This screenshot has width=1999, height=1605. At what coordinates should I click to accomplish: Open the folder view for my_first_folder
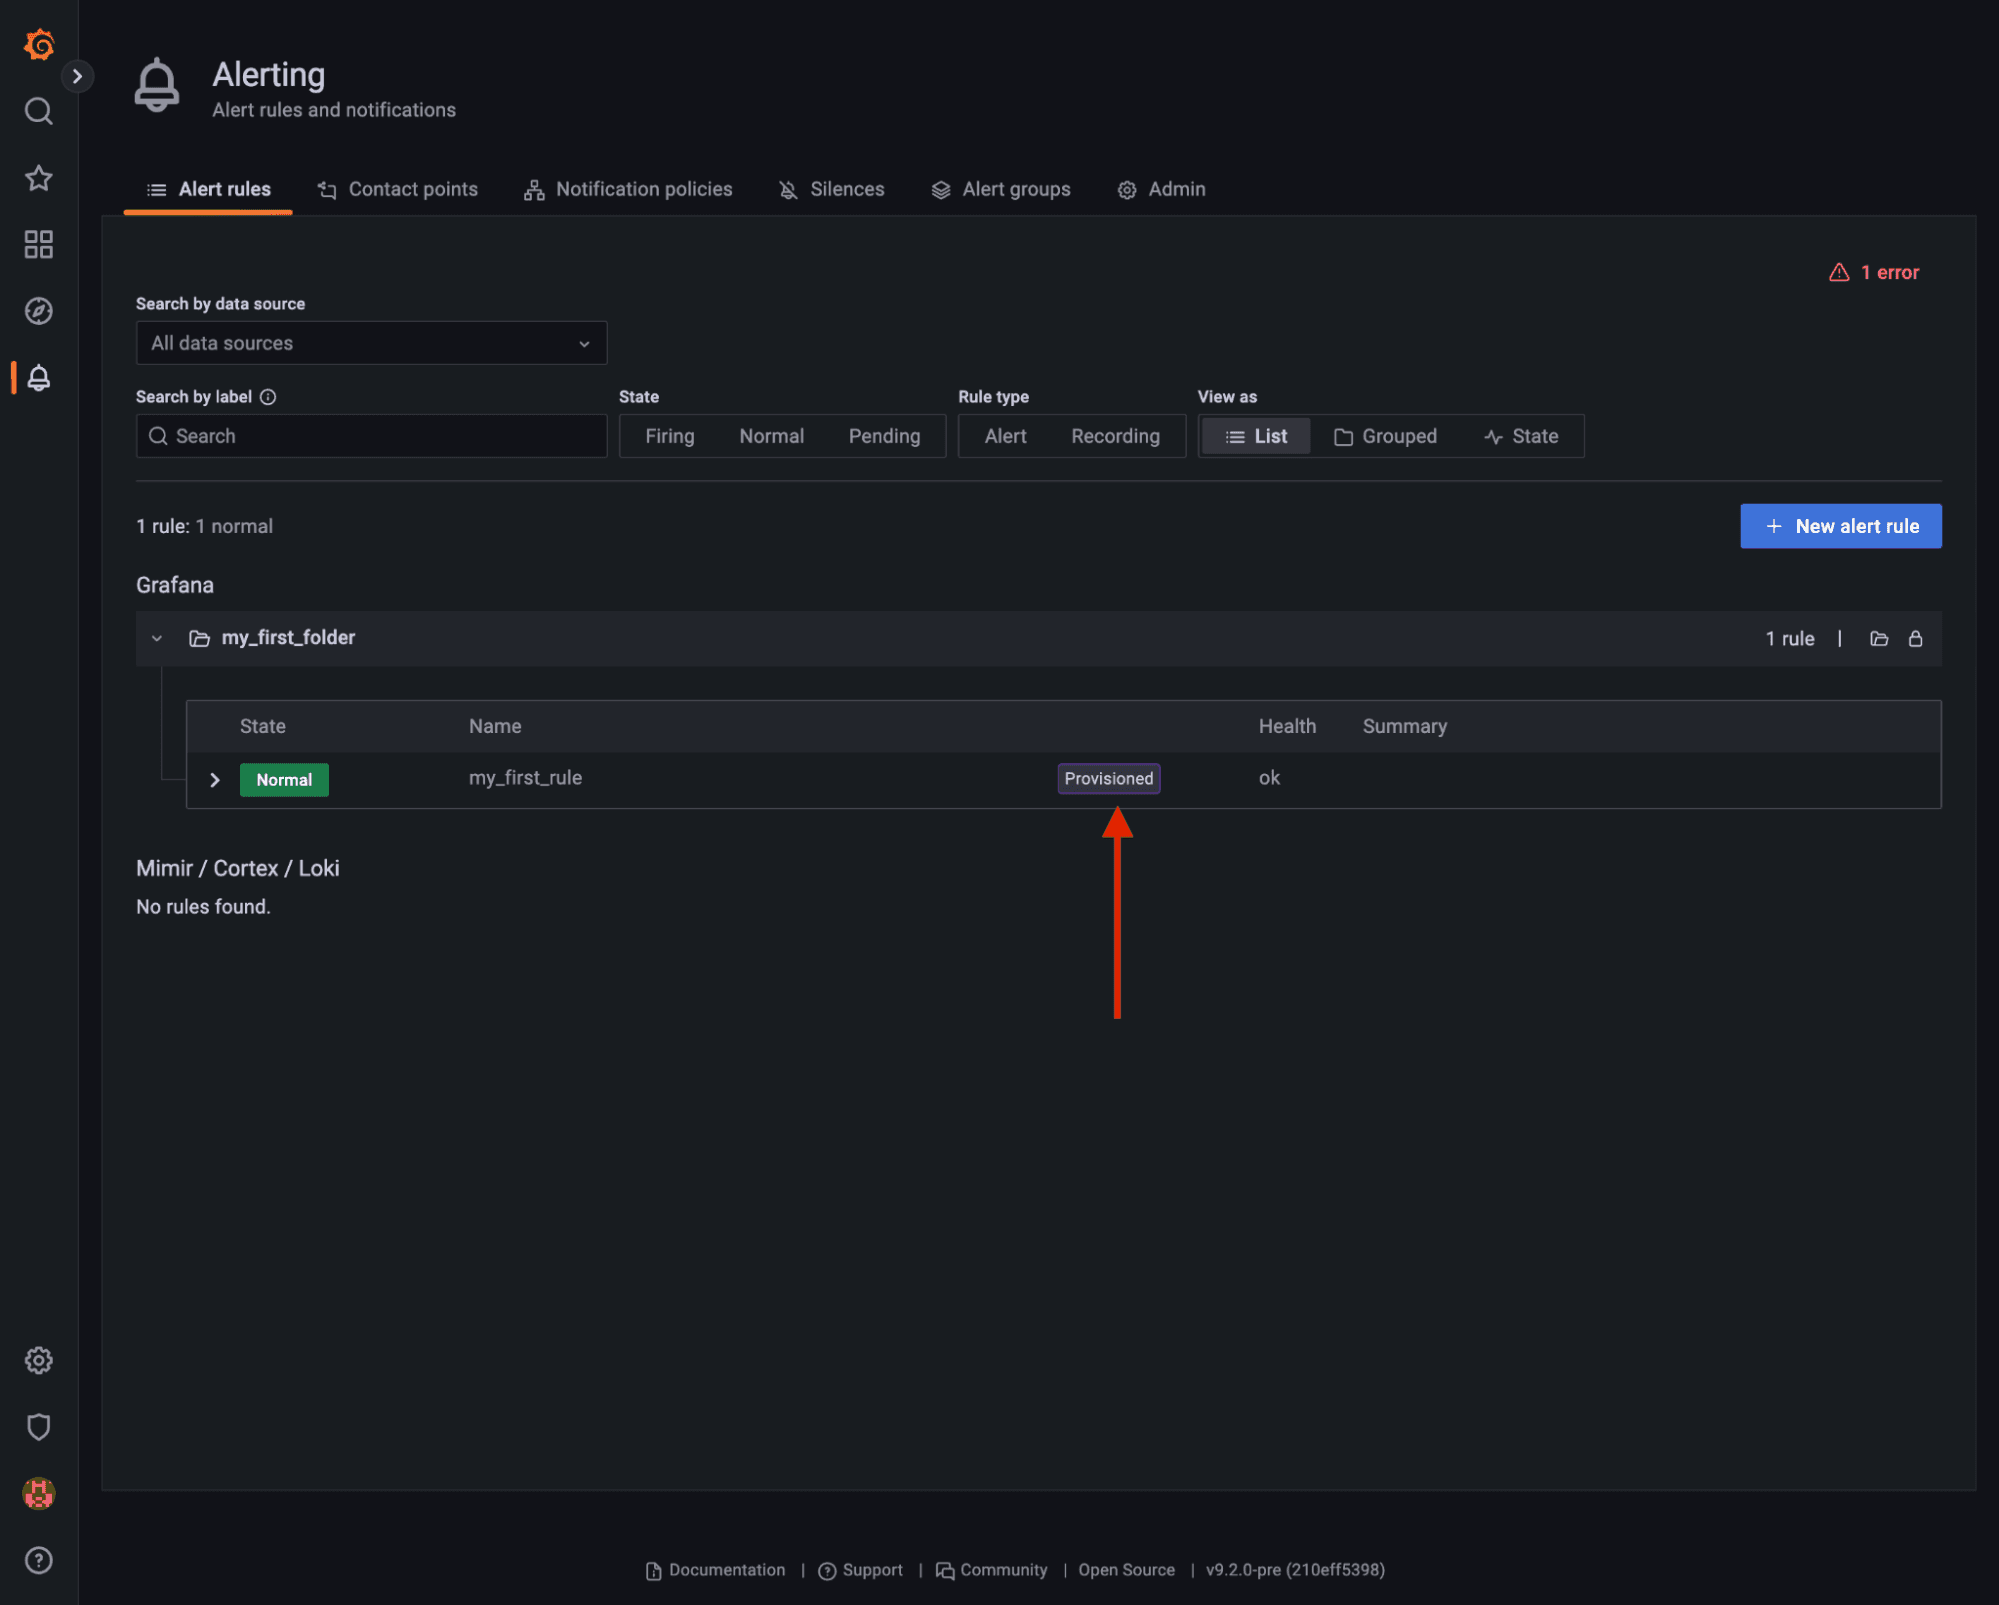(1878, 638)
